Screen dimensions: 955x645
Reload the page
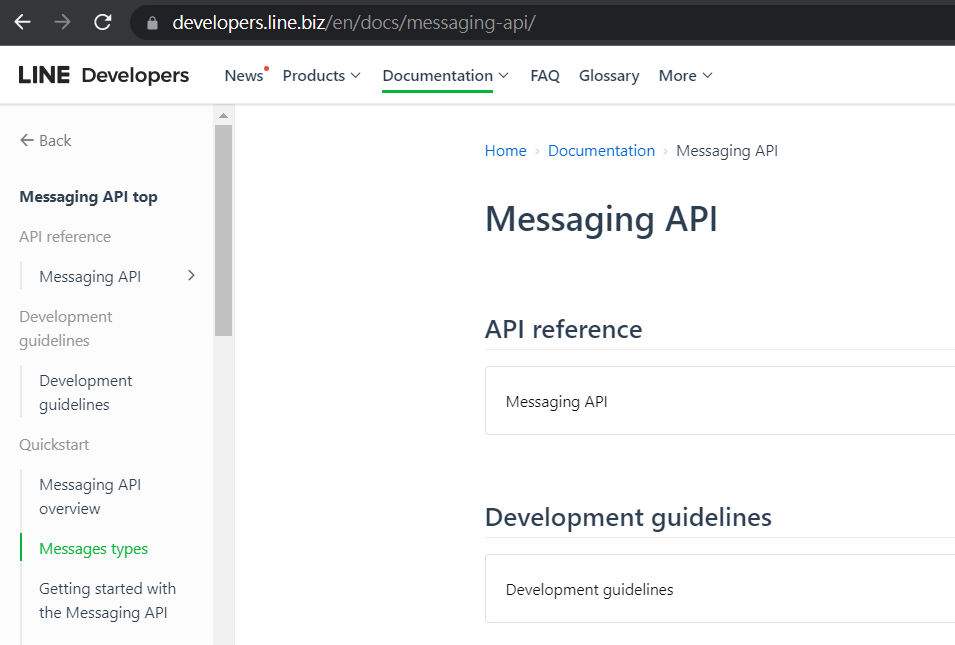[x=102, y=22]
